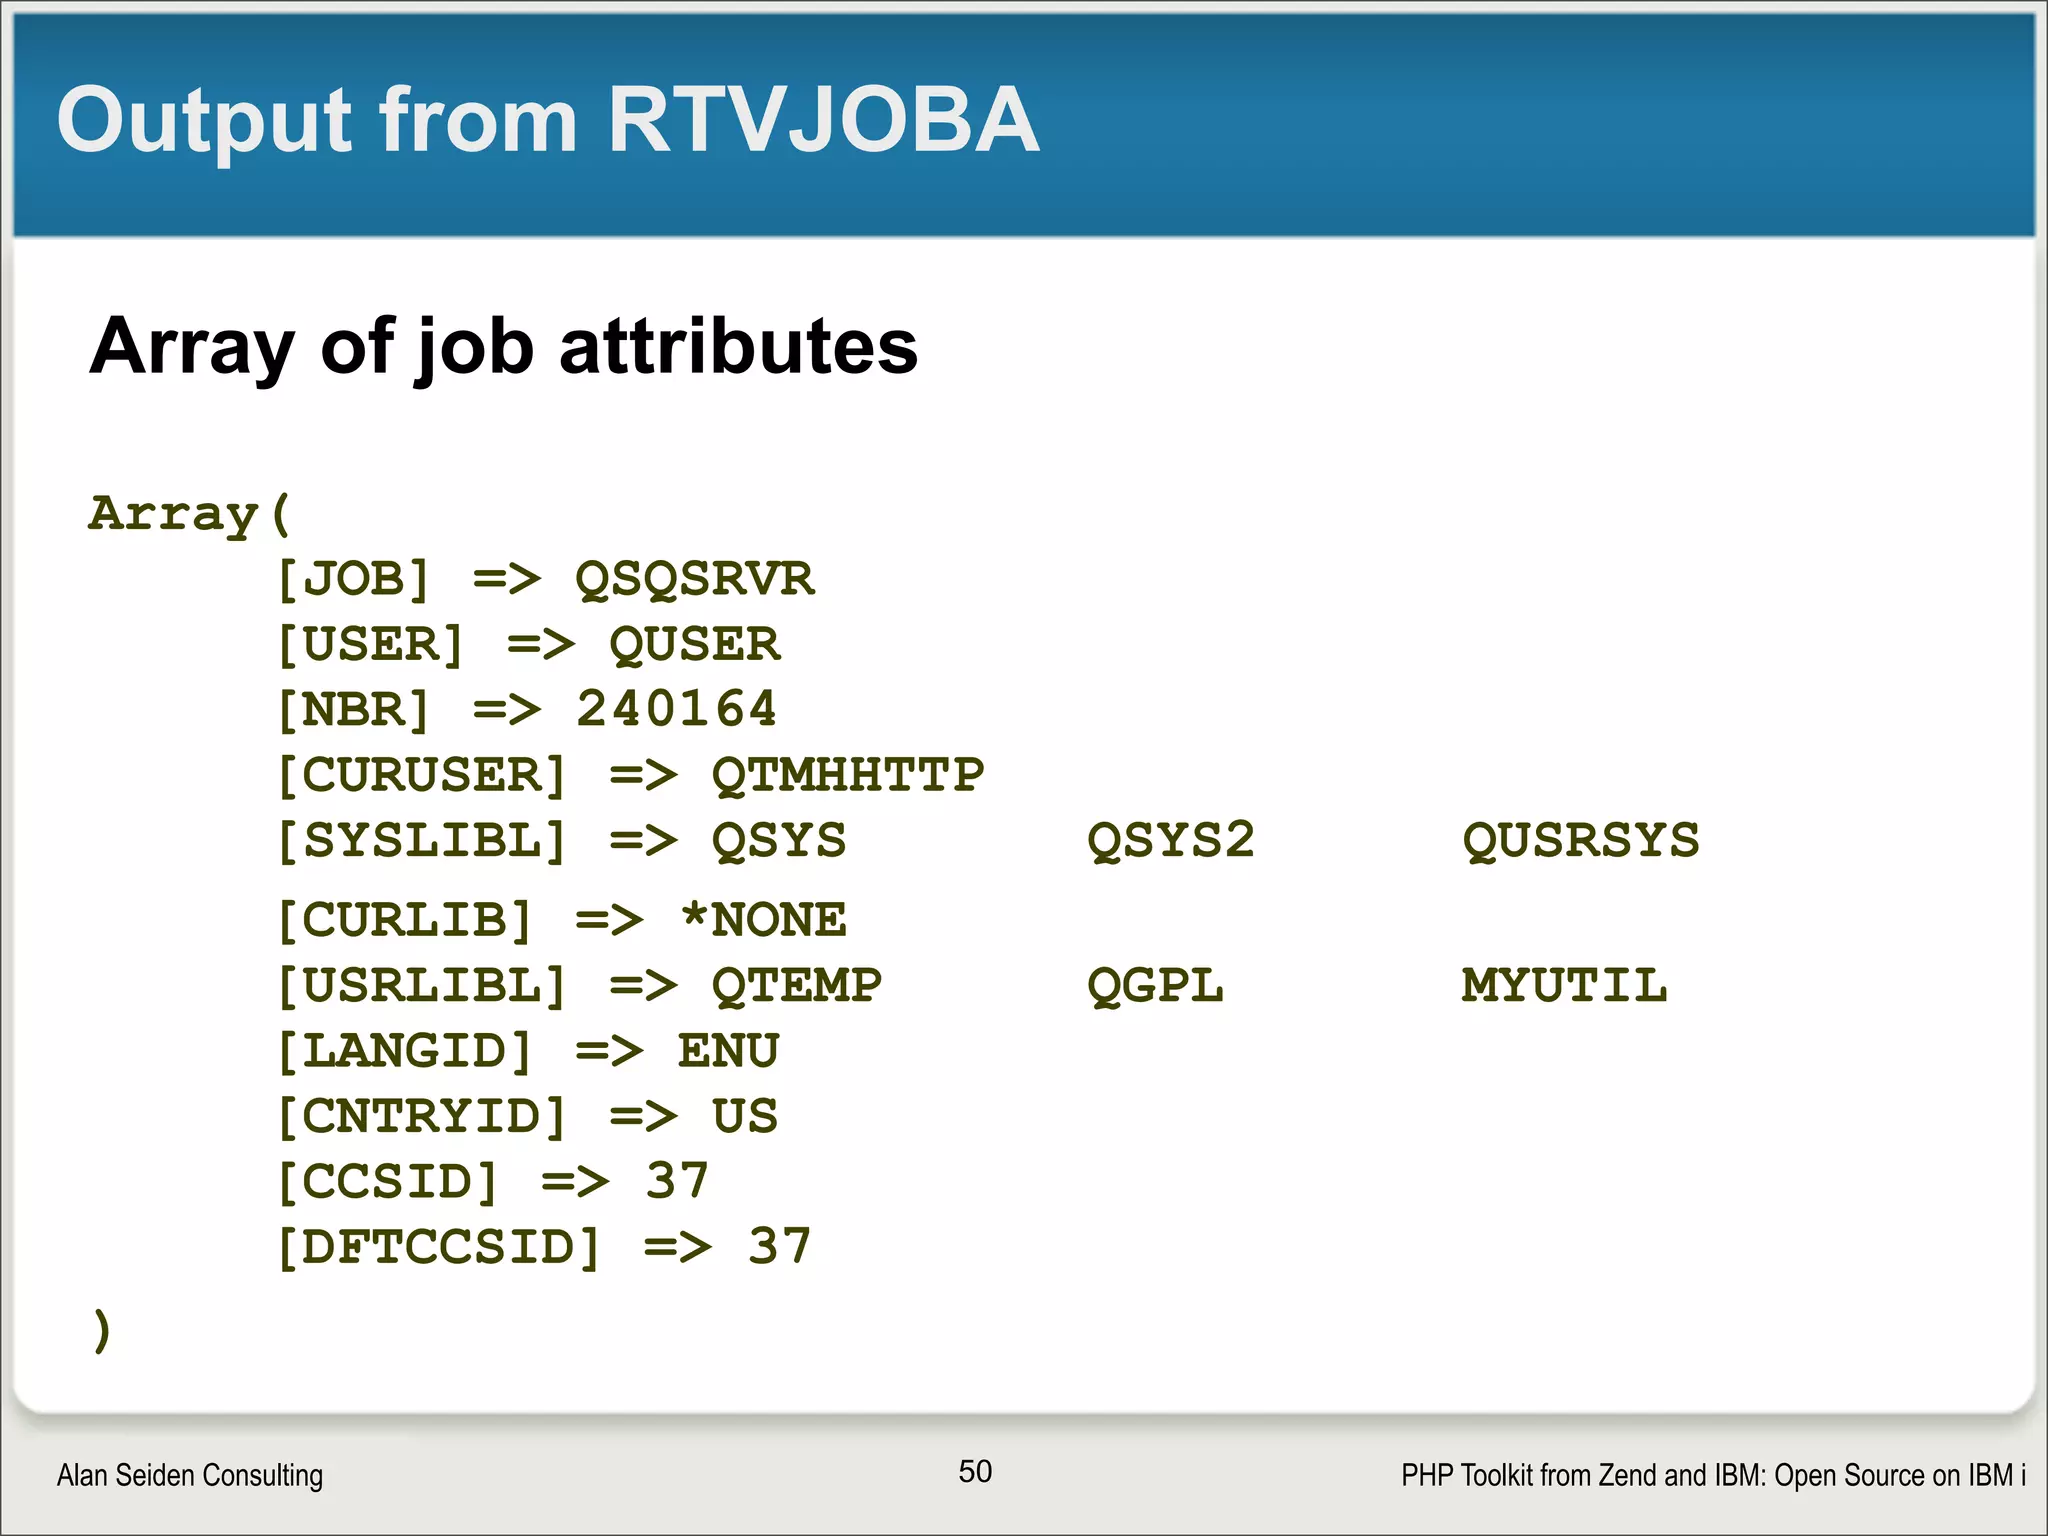Click the Array( opening line
Screen dimensions: 2048x1536
tap(190, 514)
